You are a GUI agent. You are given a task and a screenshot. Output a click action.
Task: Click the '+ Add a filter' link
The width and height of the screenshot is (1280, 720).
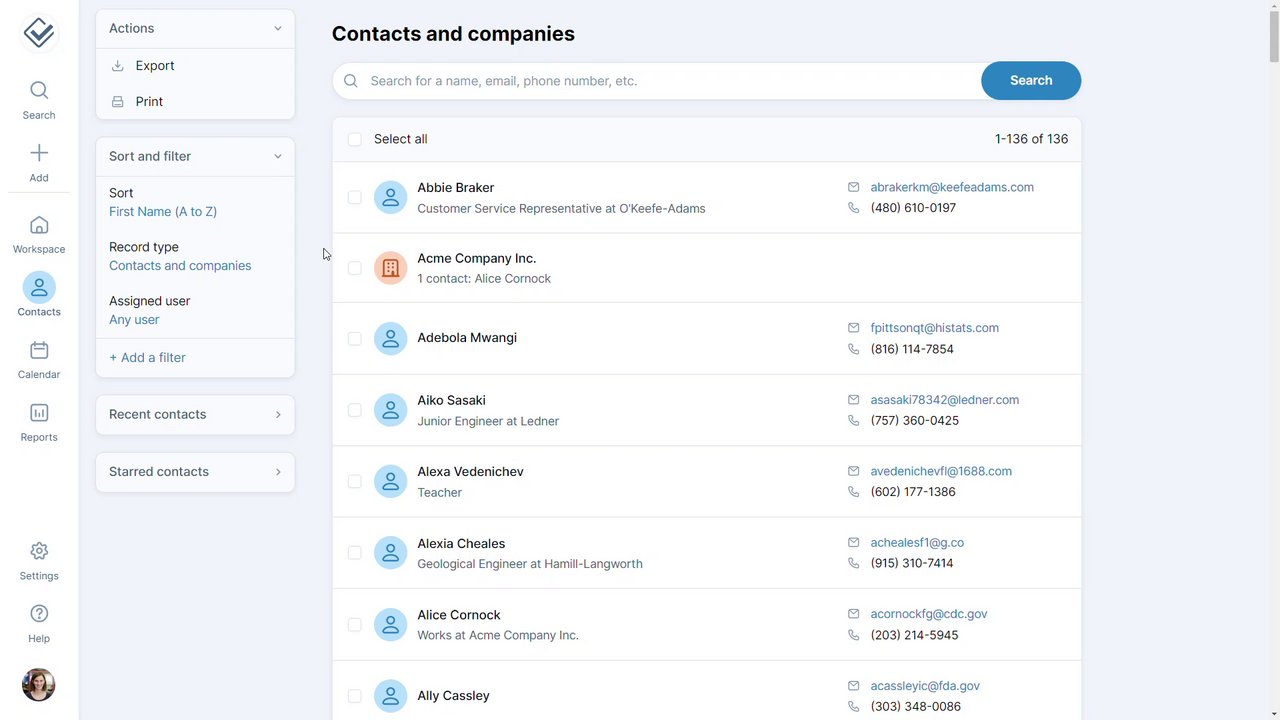click(x=147, y=358)
